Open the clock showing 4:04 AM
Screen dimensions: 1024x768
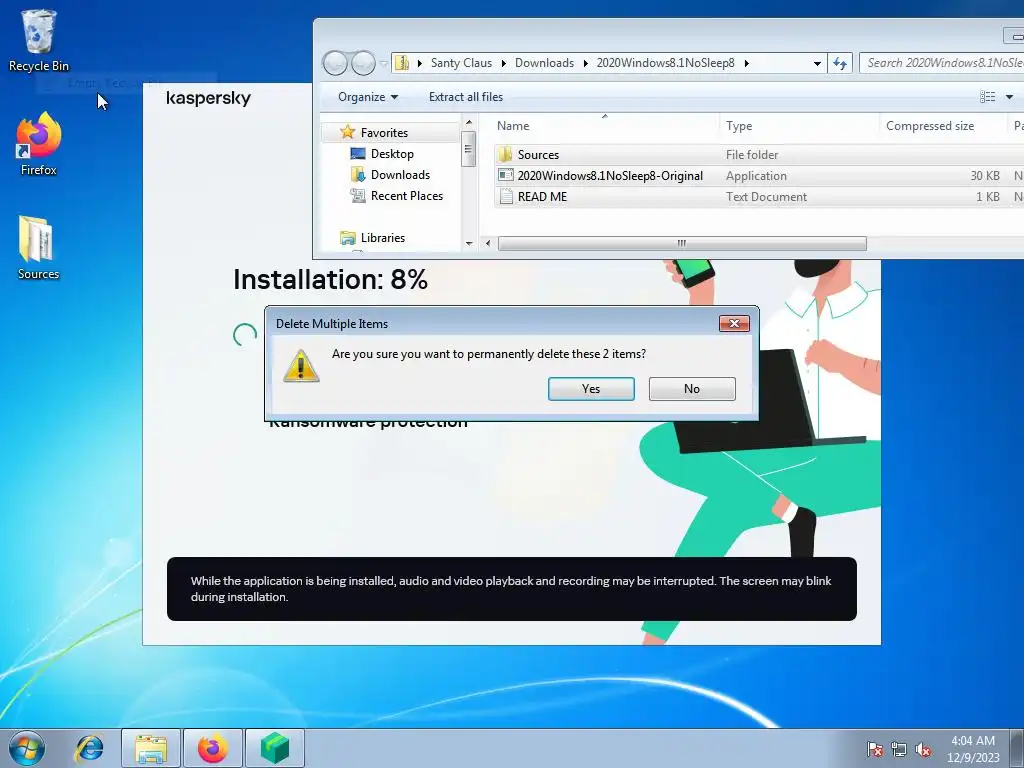tap(973, 749)
